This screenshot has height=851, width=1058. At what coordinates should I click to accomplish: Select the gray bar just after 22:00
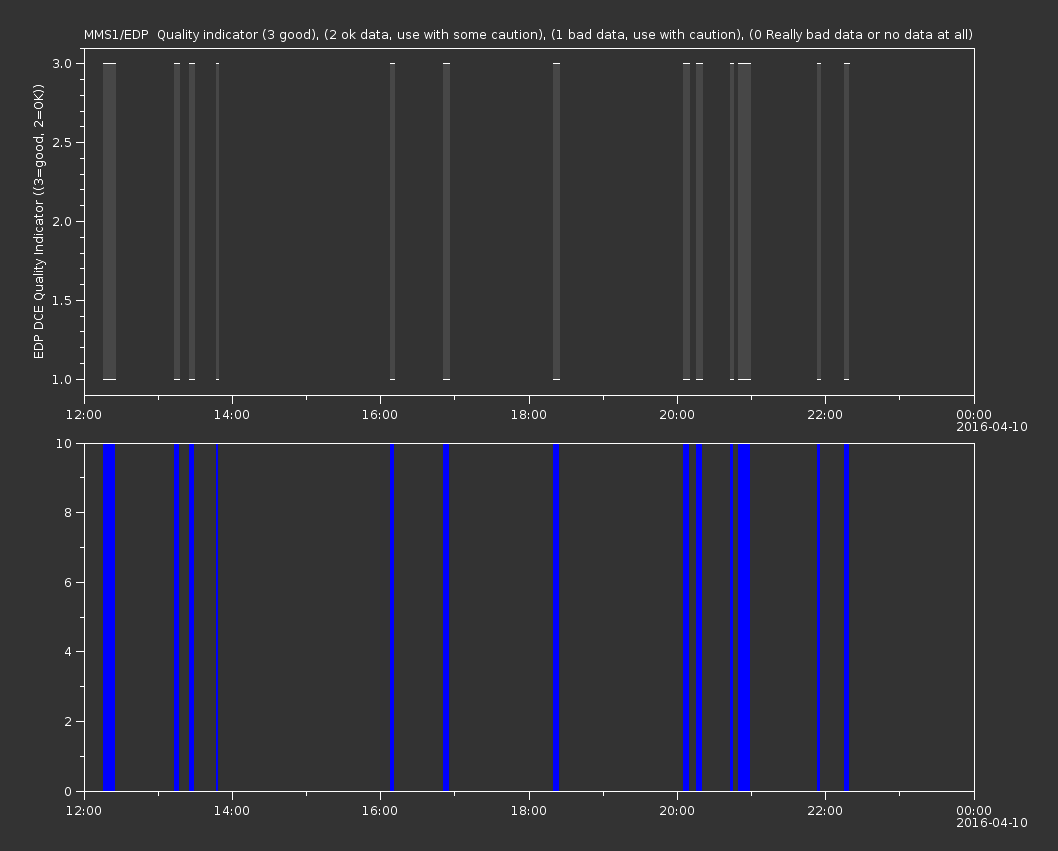click(x=847, y=221)
